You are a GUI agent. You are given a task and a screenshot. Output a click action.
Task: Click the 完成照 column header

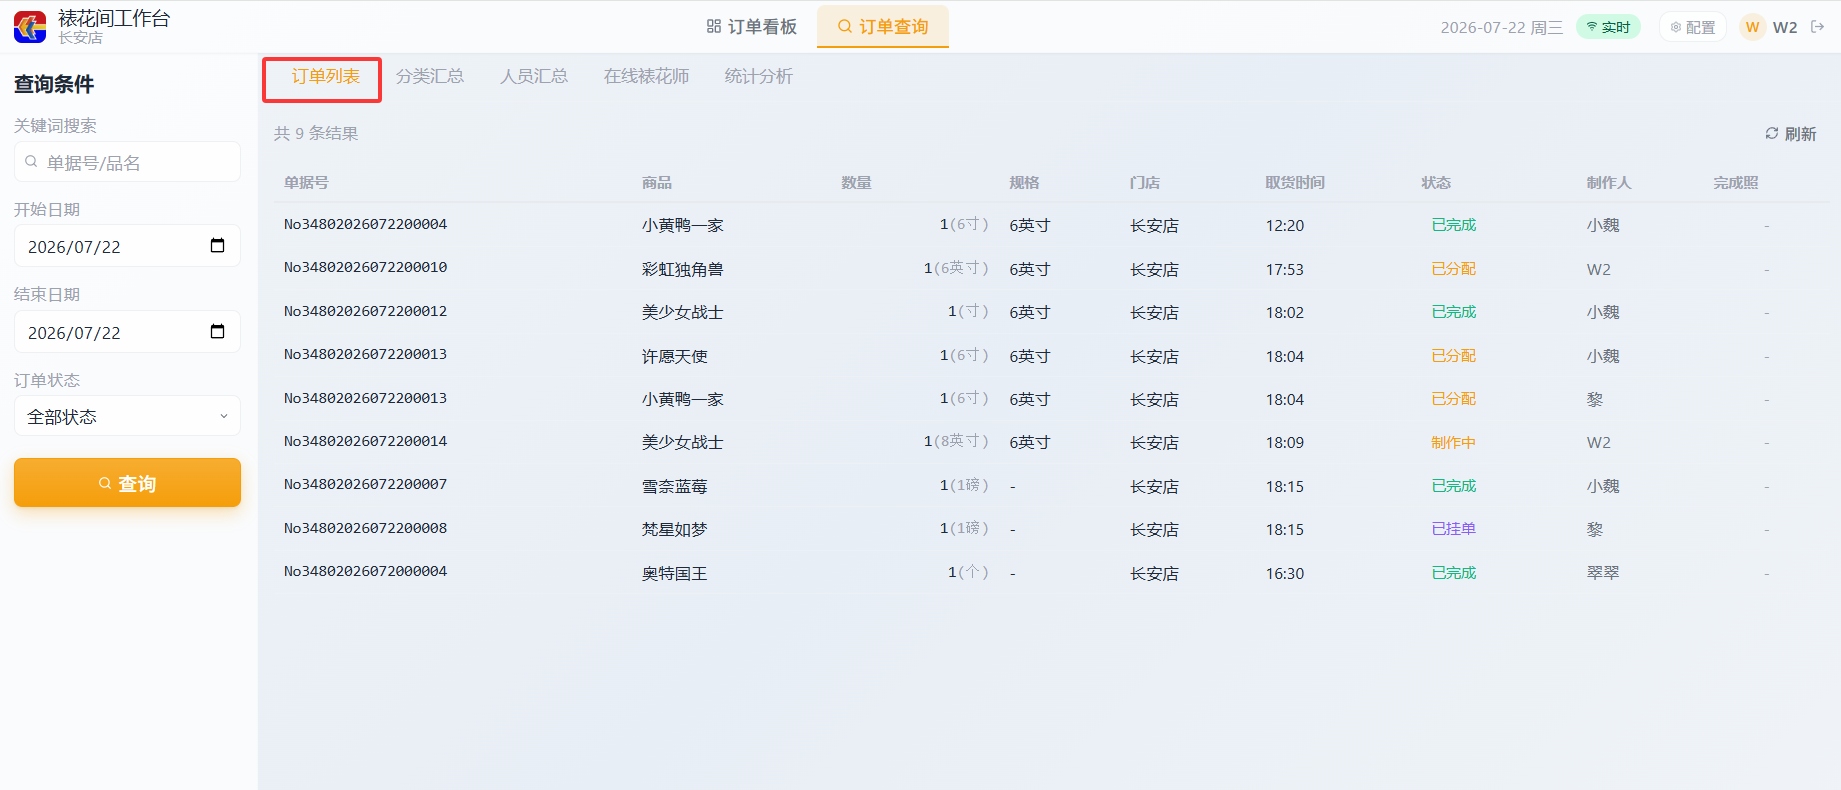1735,182
